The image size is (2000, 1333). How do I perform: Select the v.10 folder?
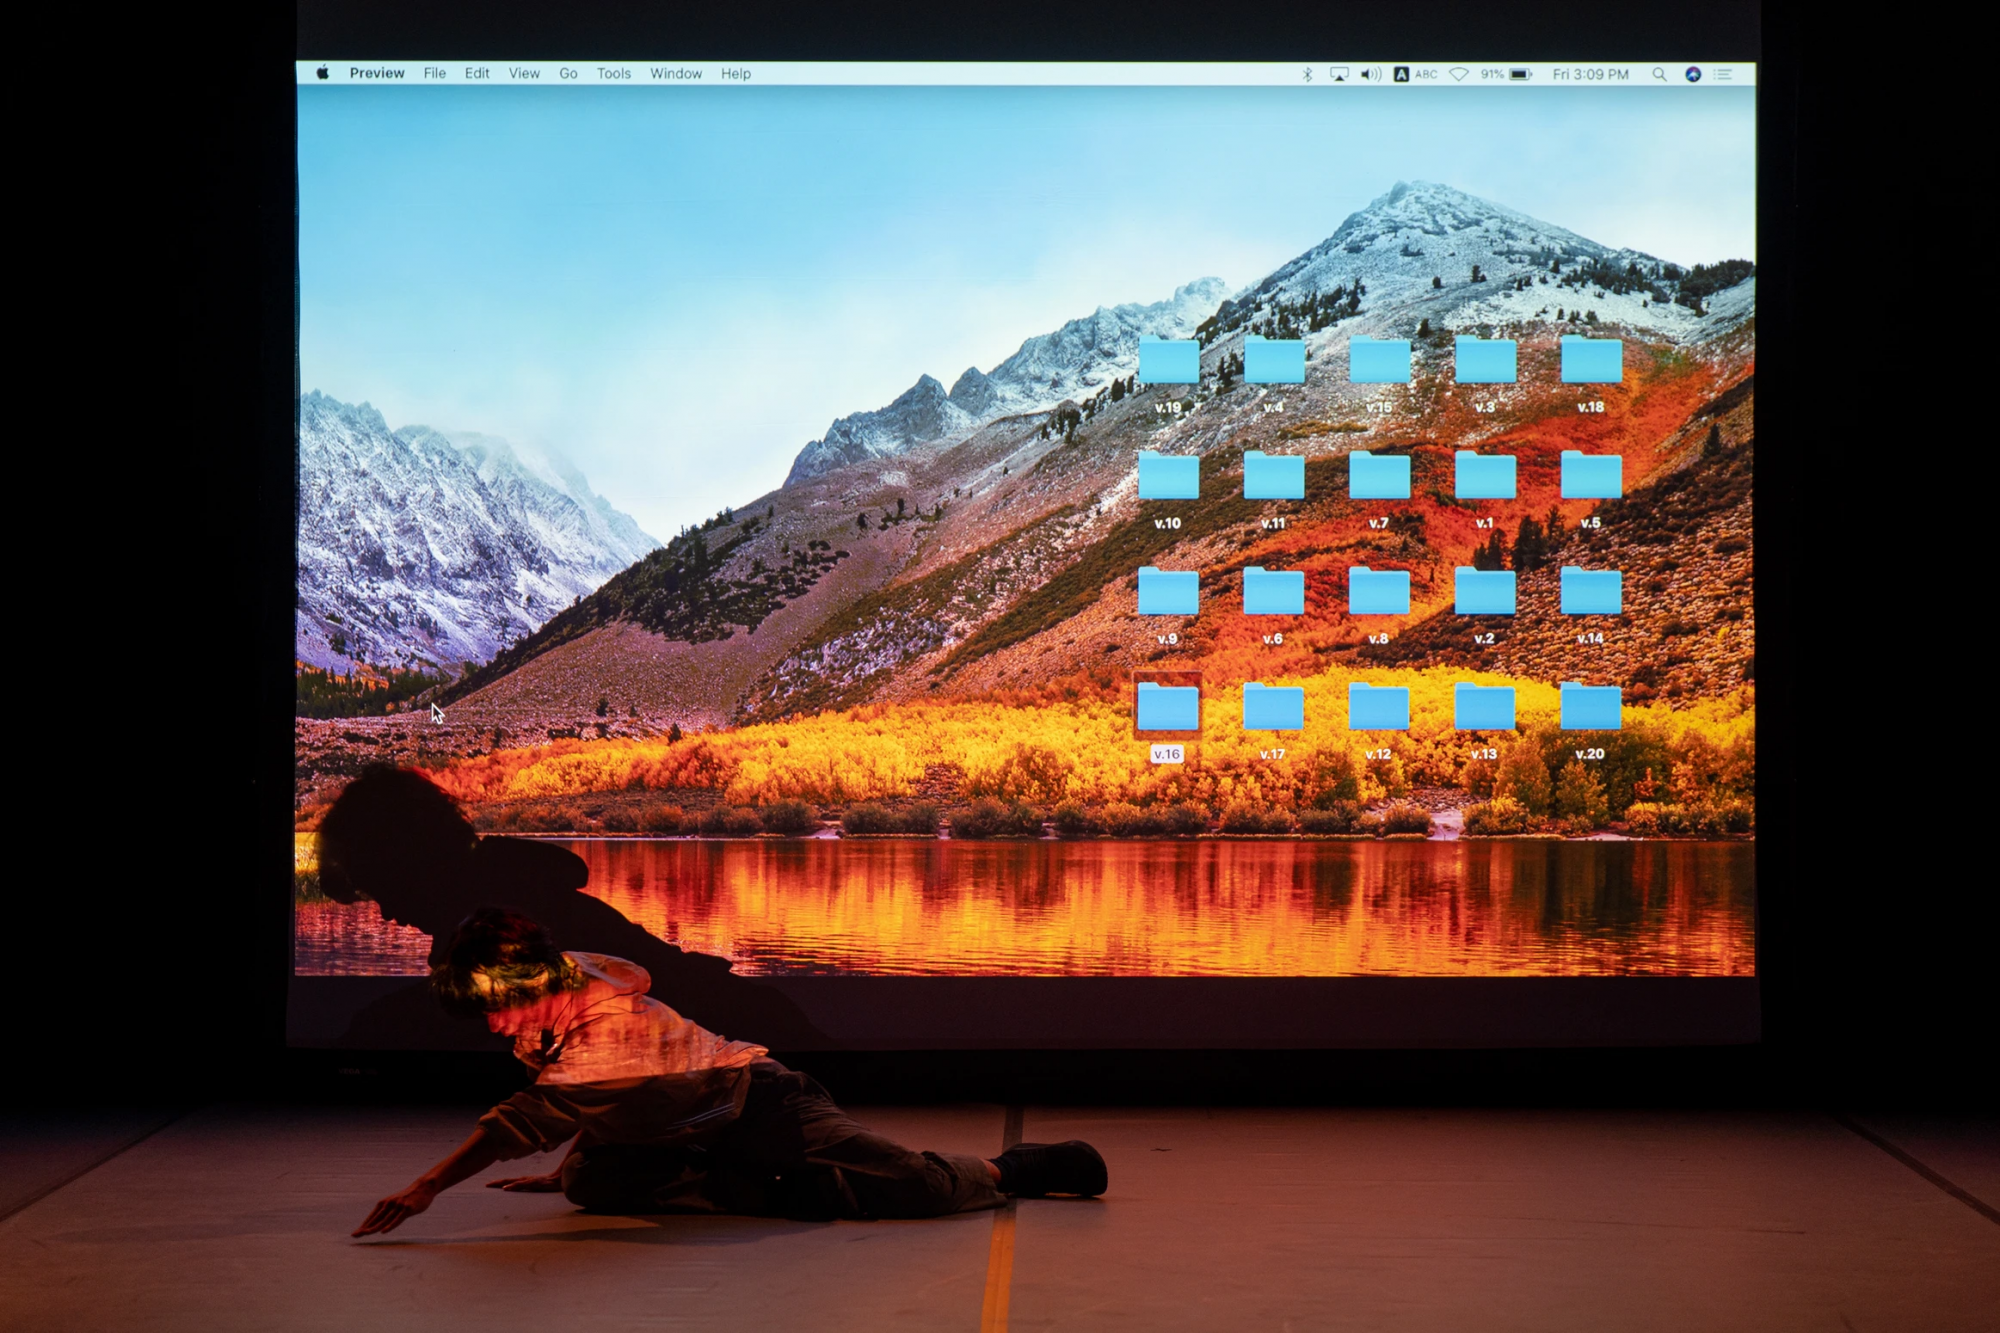click(x=1168, y=477)
